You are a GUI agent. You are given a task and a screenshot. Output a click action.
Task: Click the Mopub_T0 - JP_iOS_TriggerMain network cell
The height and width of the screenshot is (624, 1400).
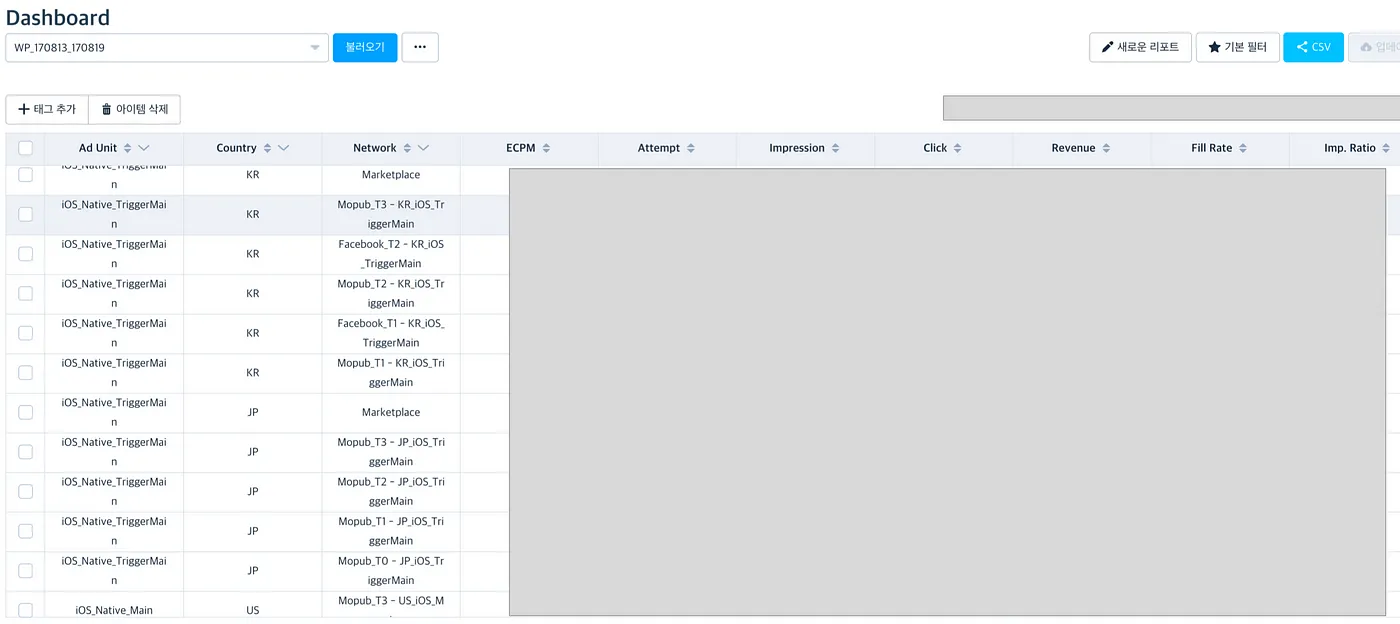click(x=391, y=571)
